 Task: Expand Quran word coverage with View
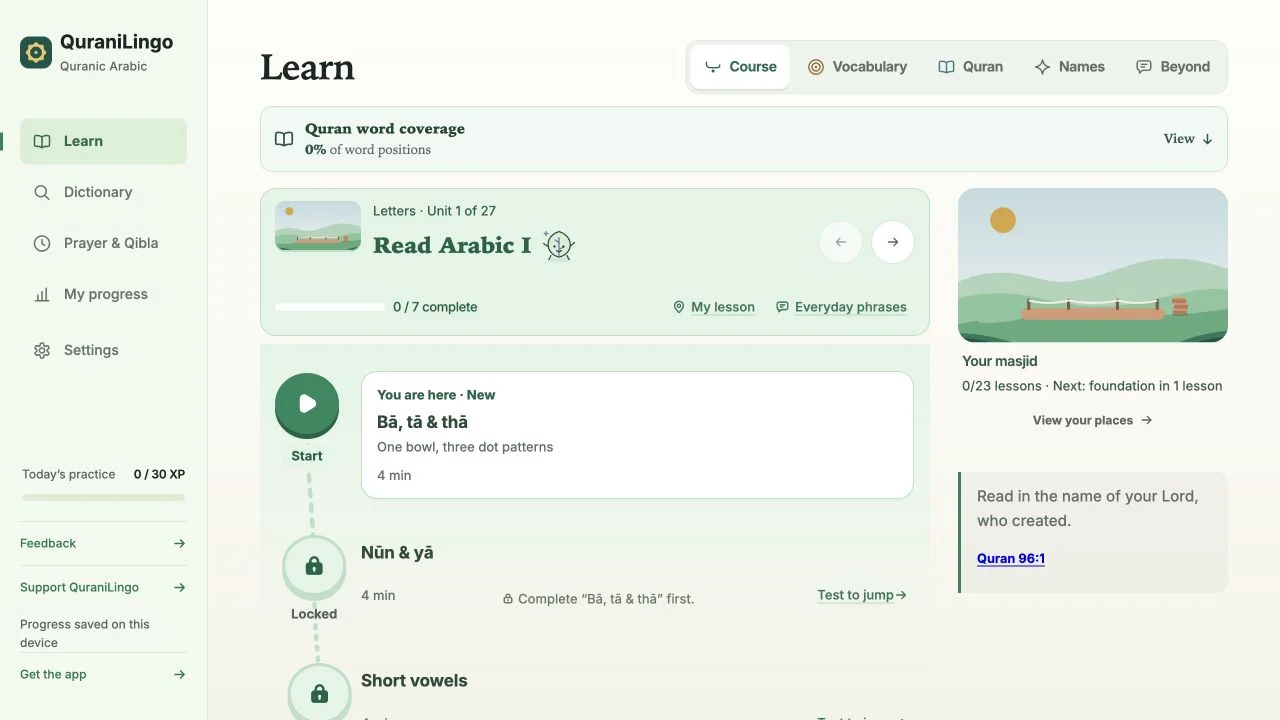[1188, 139]
